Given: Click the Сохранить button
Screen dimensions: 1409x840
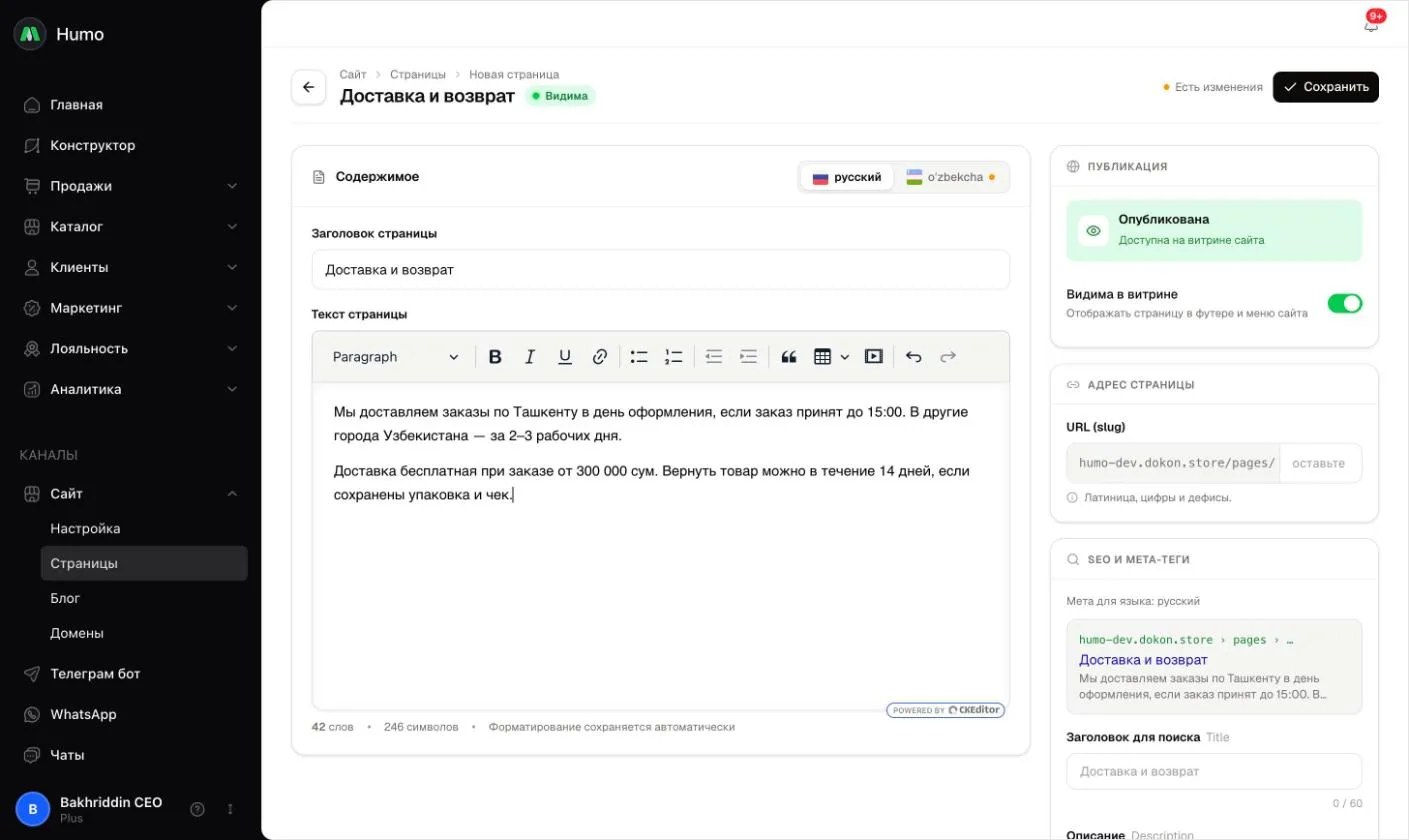Looking at the screenshot, I should pyautogui.click(x=1325, y=87).
